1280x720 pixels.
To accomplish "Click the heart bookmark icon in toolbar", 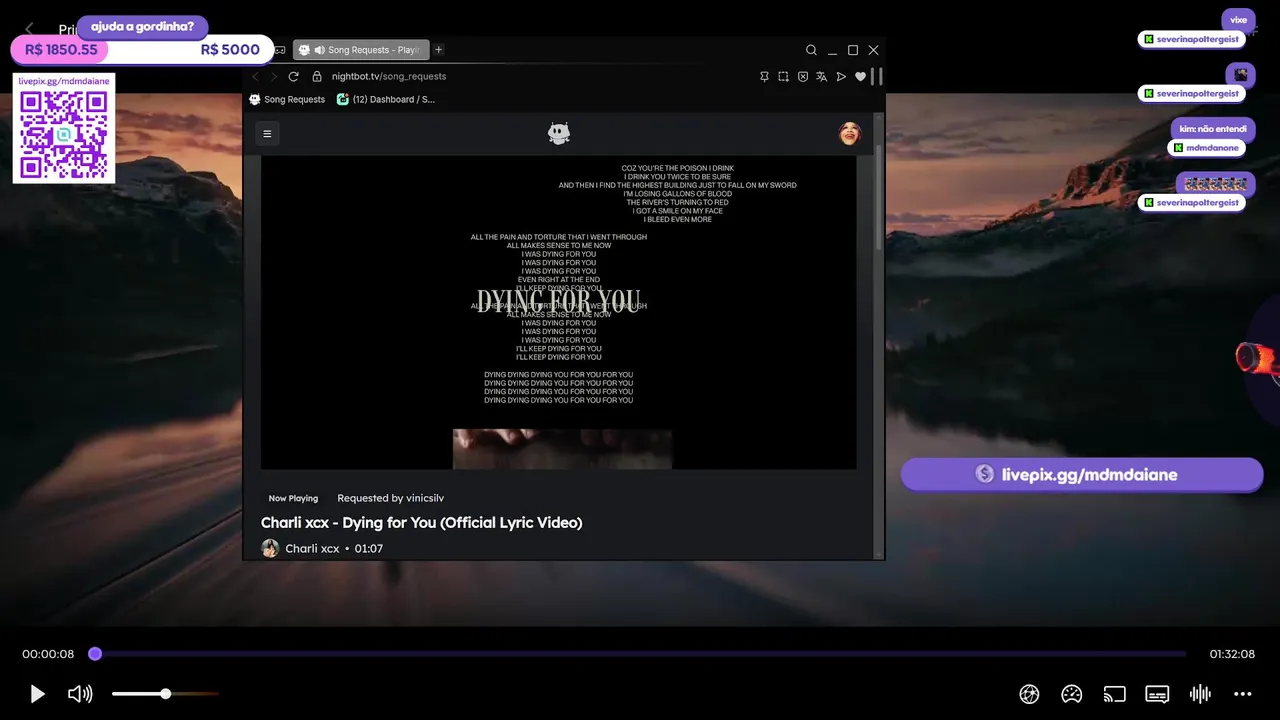I will tap(860, 76).
